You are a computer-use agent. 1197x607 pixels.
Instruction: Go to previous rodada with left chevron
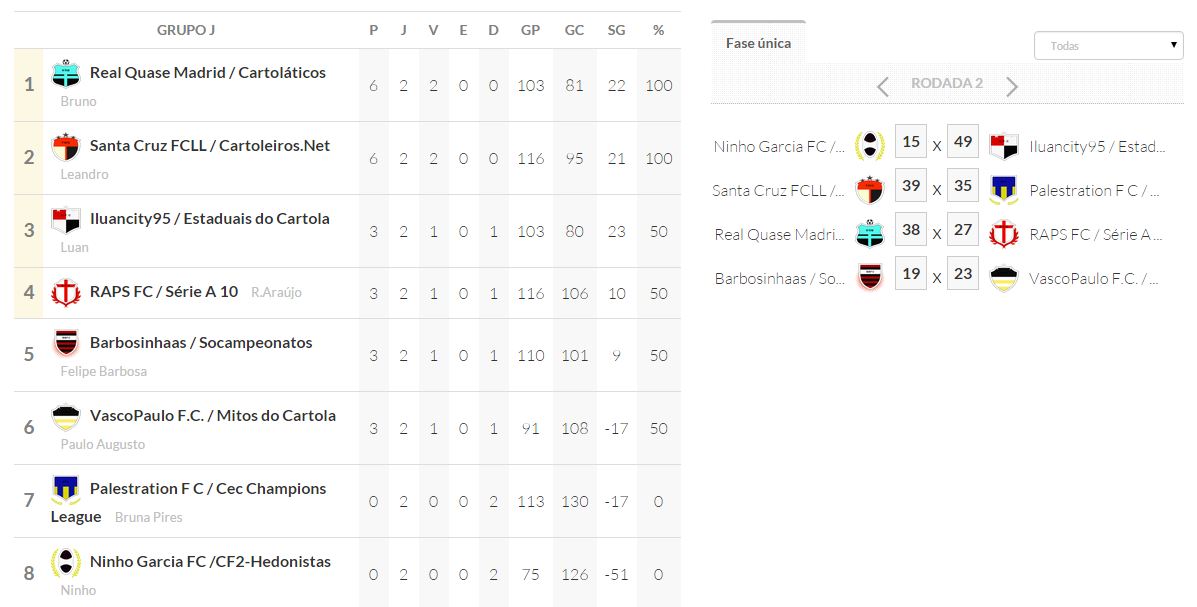[x=882, y=86]
